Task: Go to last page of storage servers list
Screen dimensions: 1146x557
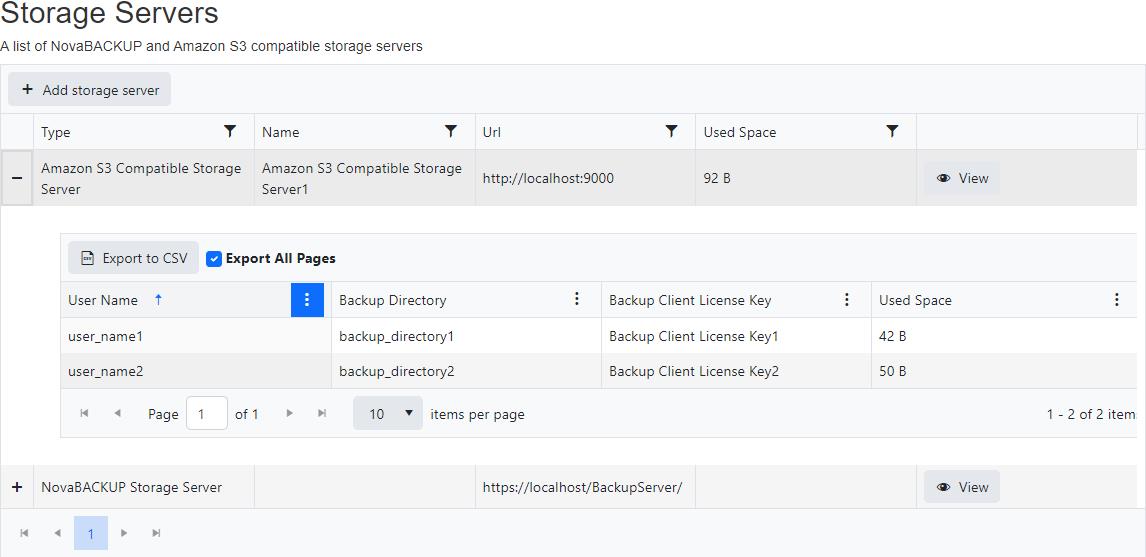Action: pyautogui.click(x=156, y=533)
